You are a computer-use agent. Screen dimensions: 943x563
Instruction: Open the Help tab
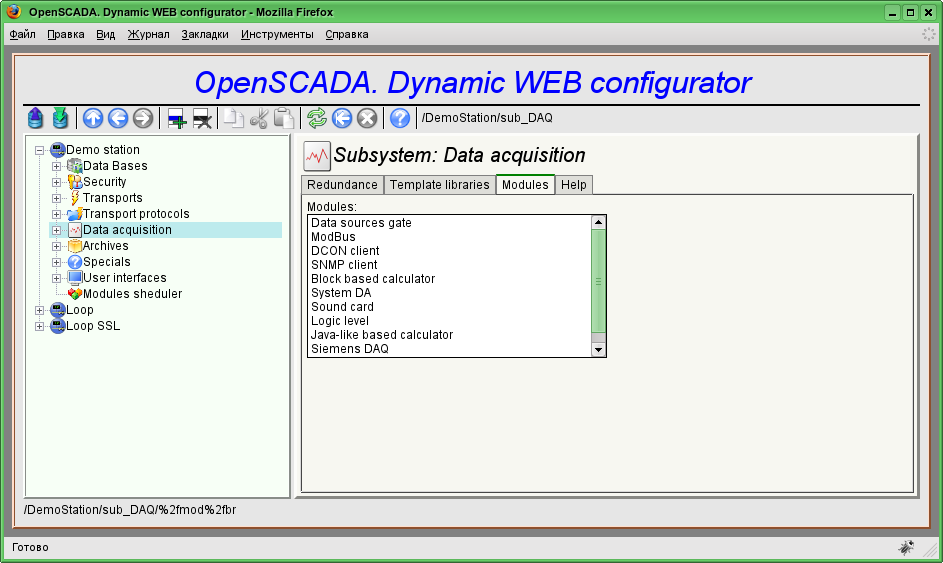(574, 185)
